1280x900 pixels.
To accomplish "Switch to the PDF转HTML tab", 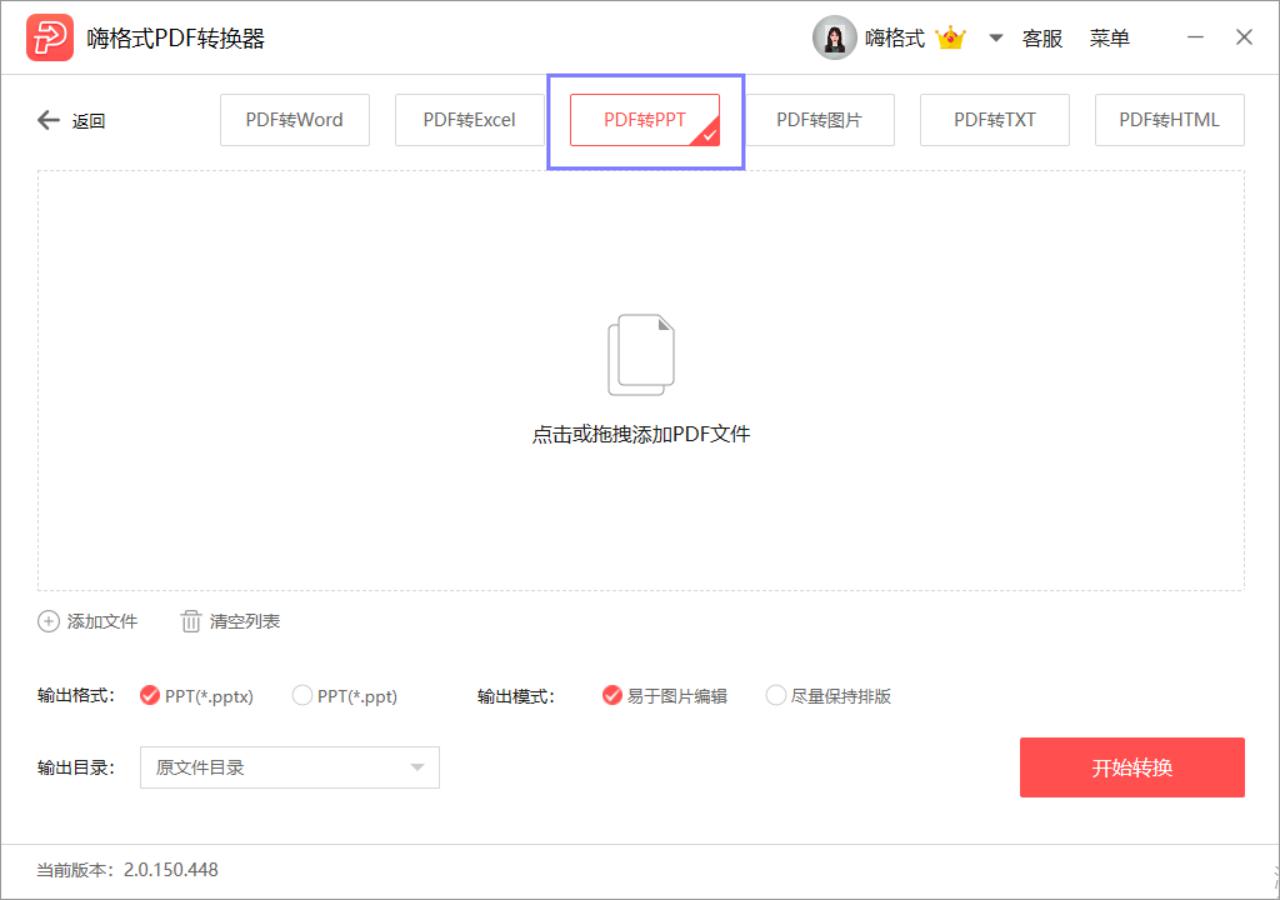I will [1170, 120].
